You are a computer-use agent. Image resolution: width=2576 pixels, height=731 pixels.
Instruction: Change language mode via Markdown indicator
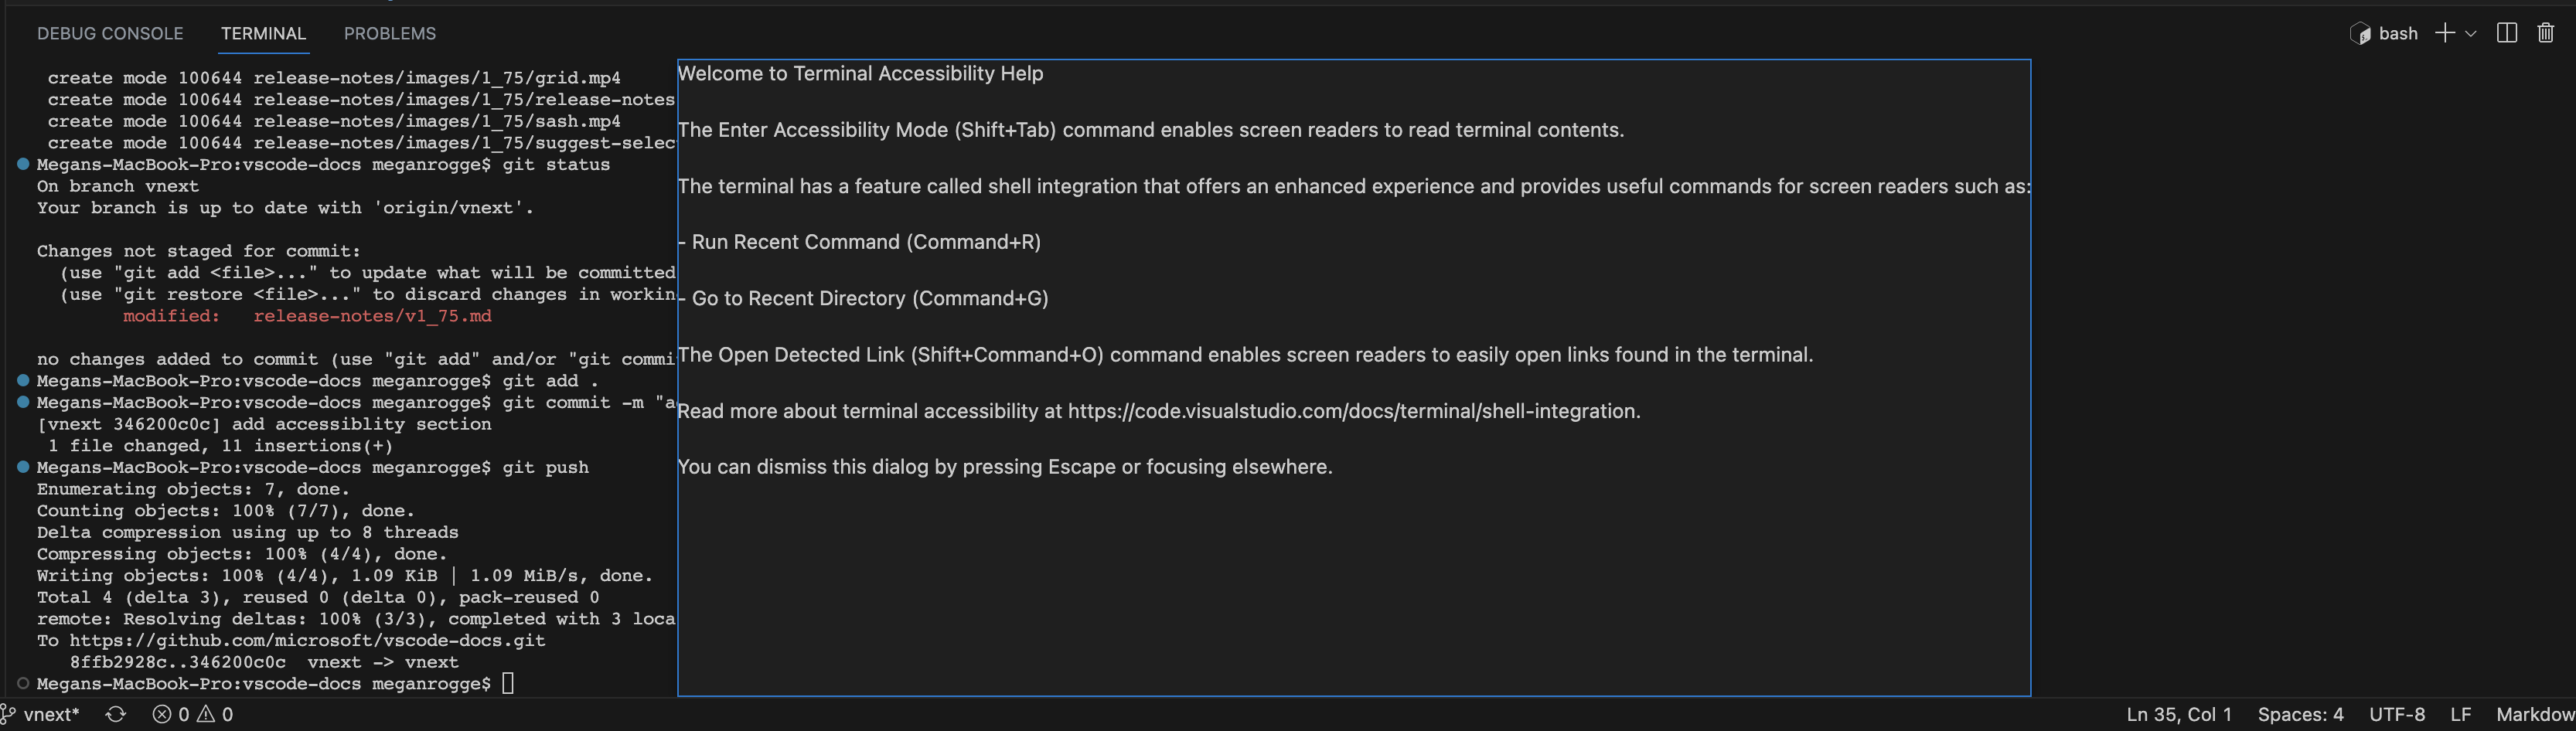point(2533,714)
